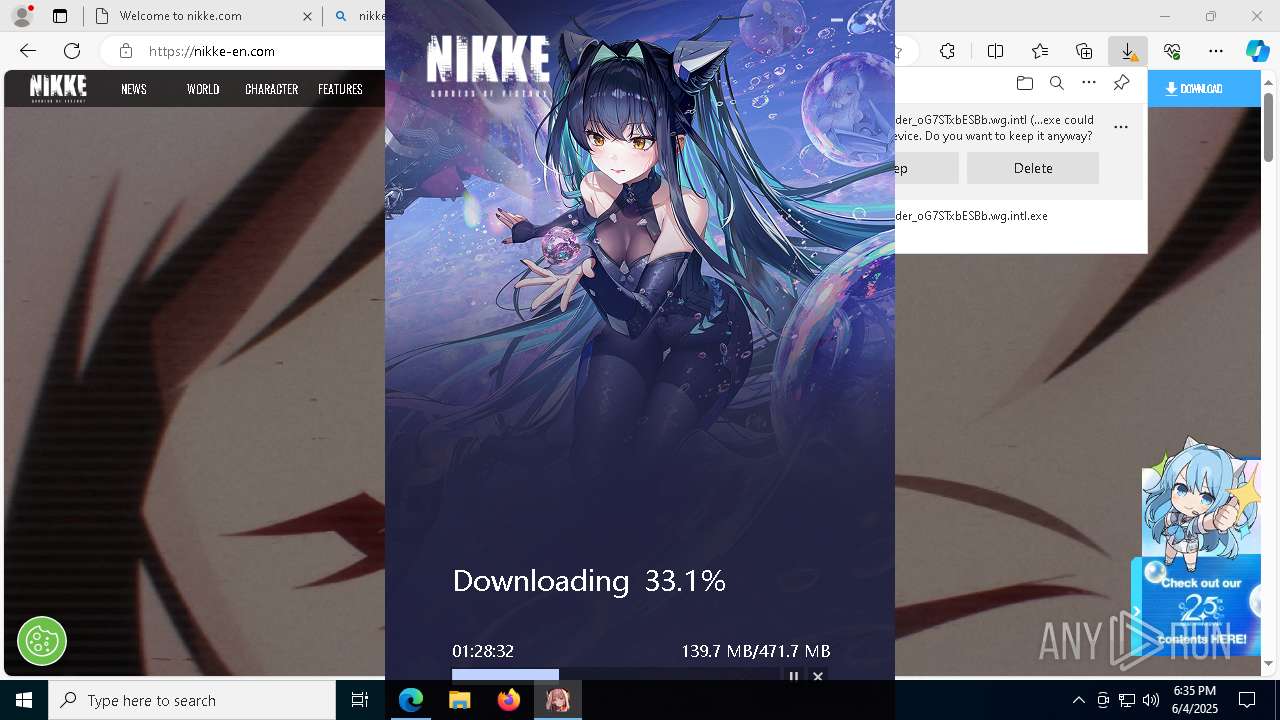Screen dimensions: 1280x720
Task: Open downloads folder from Downloads panel
Action: point(1024,83)
